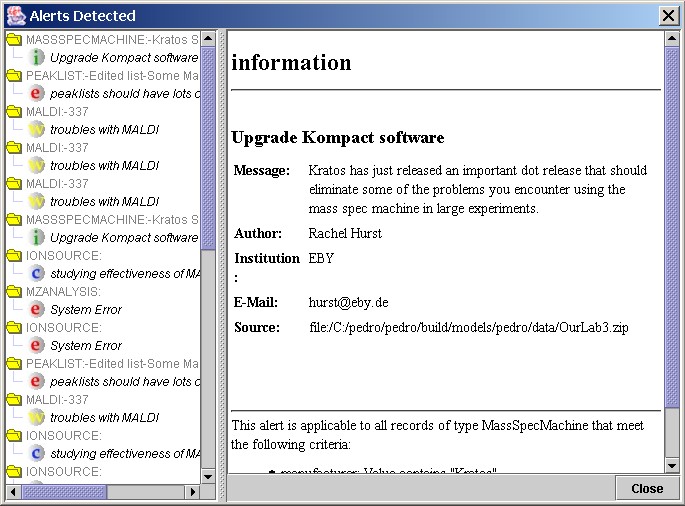685x506 pixels.
Task: Click the alert tree's vertical scrollbar down arrow
Action: [x=208, y=476]
